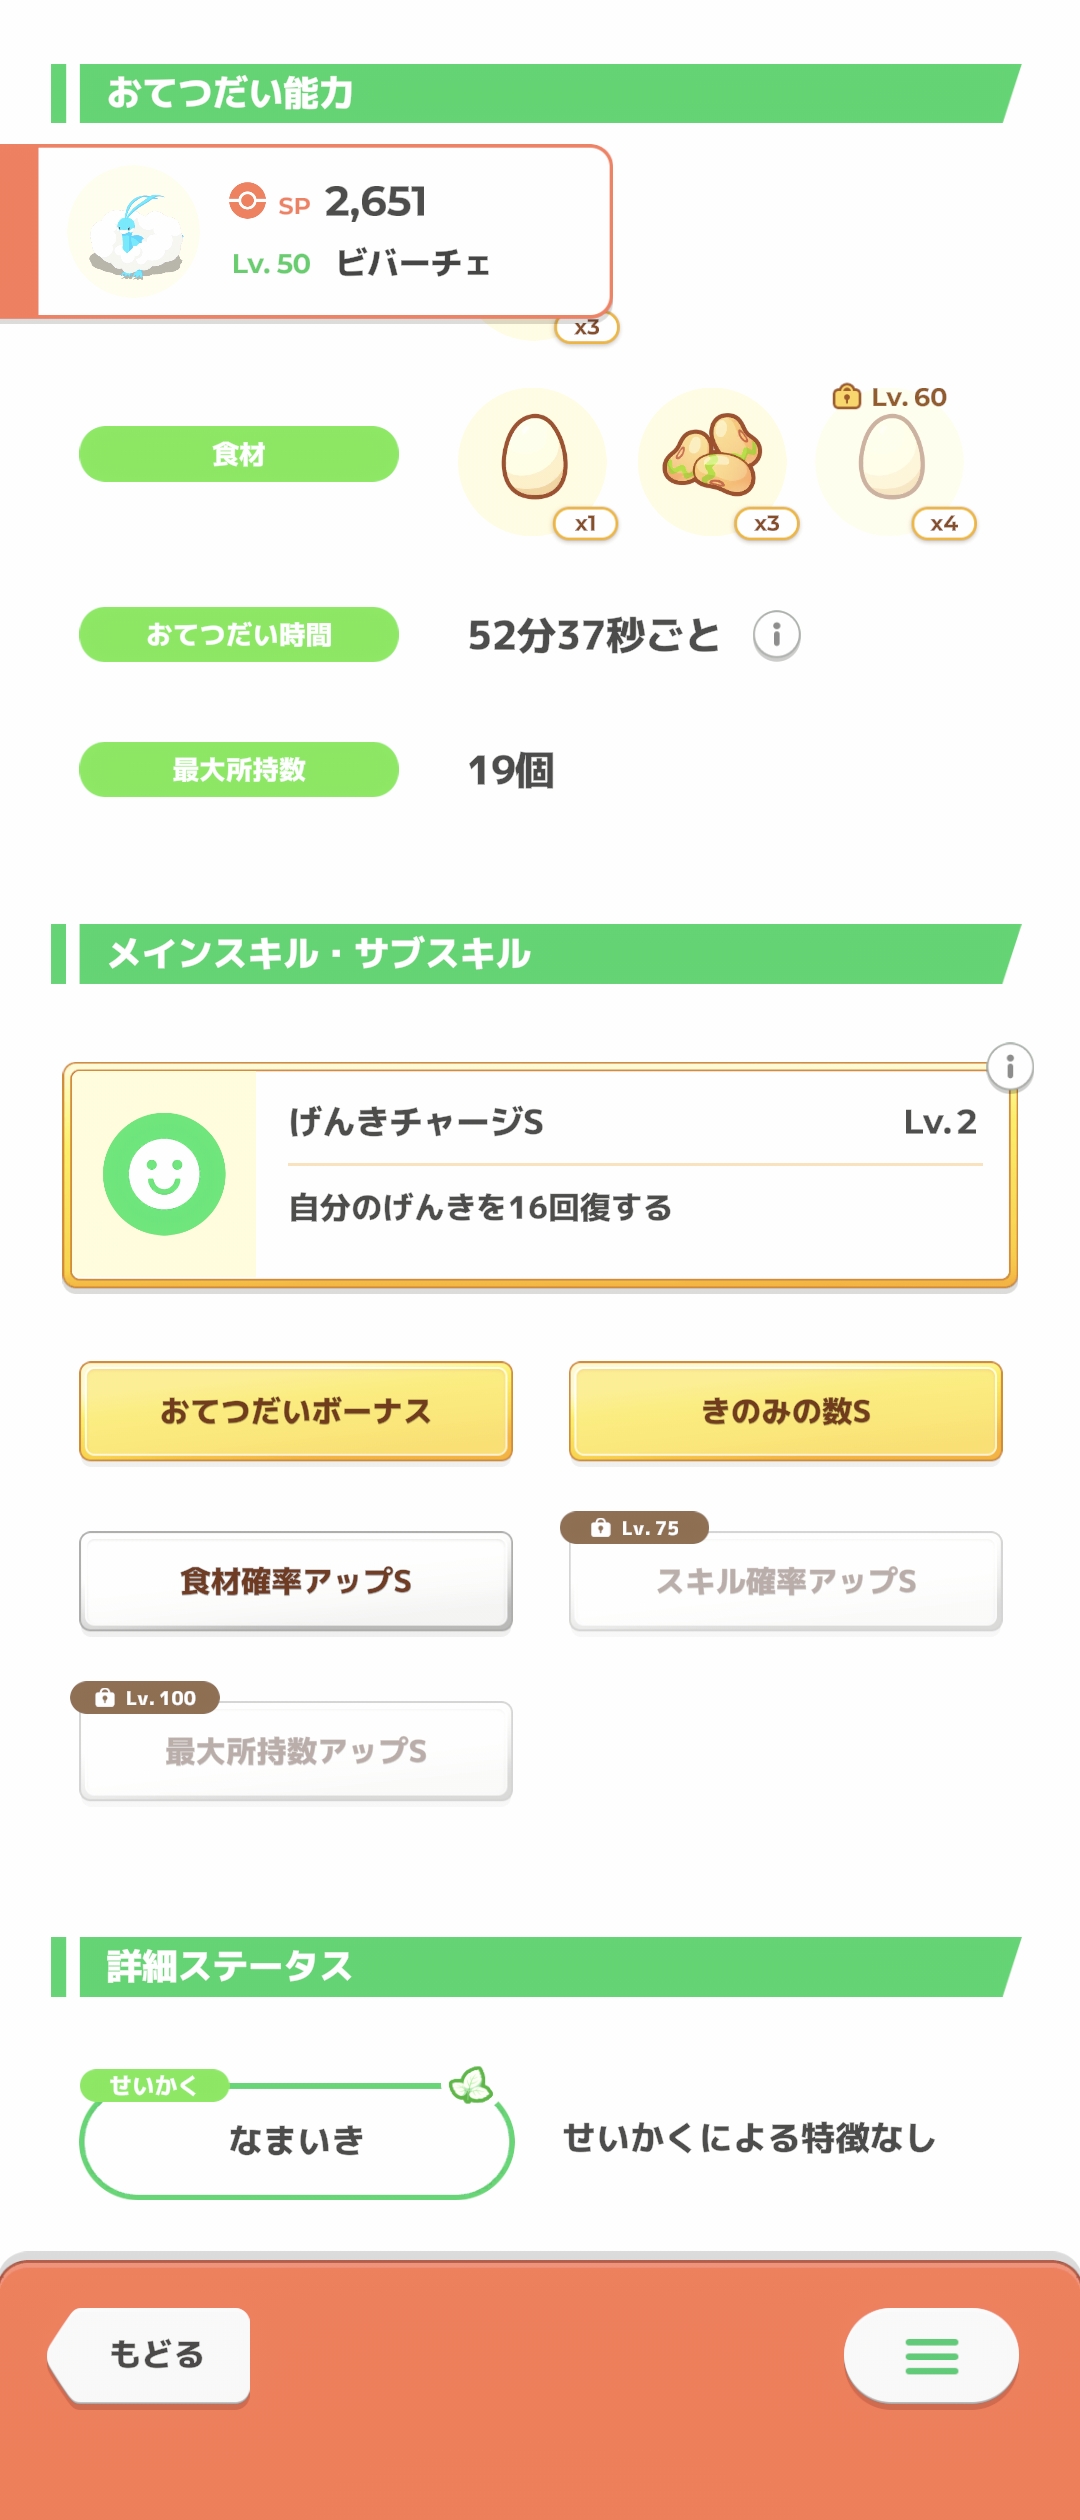Tap the げんきチャージS main skill card
Screen dimensions: 1080x2520
point(632,1175)
